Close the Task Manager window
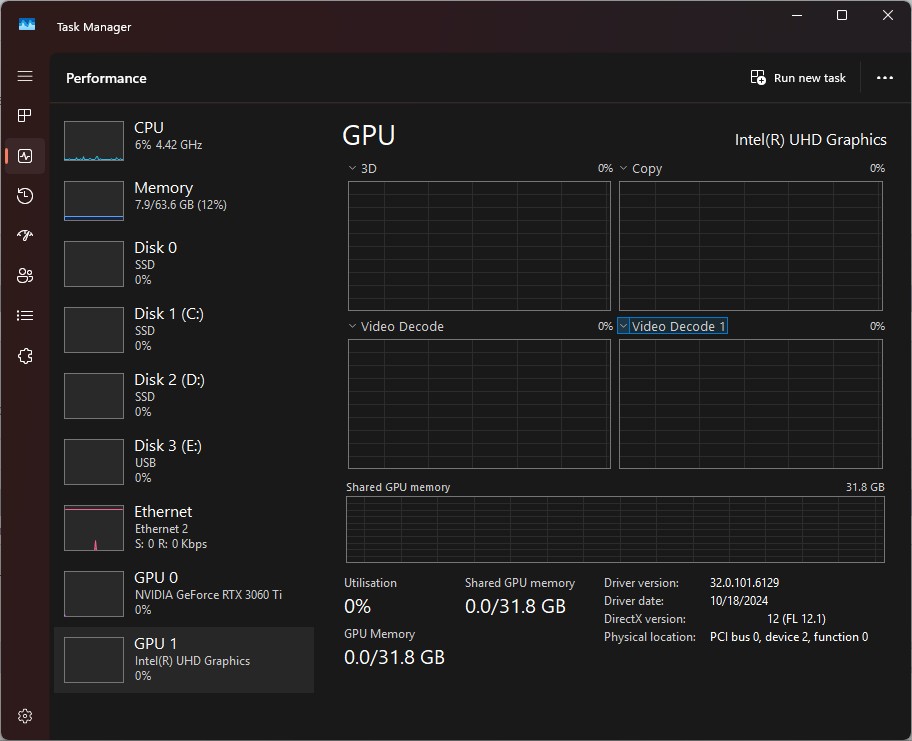The width and height of the screenshot is (912, 741). (888, 15)
